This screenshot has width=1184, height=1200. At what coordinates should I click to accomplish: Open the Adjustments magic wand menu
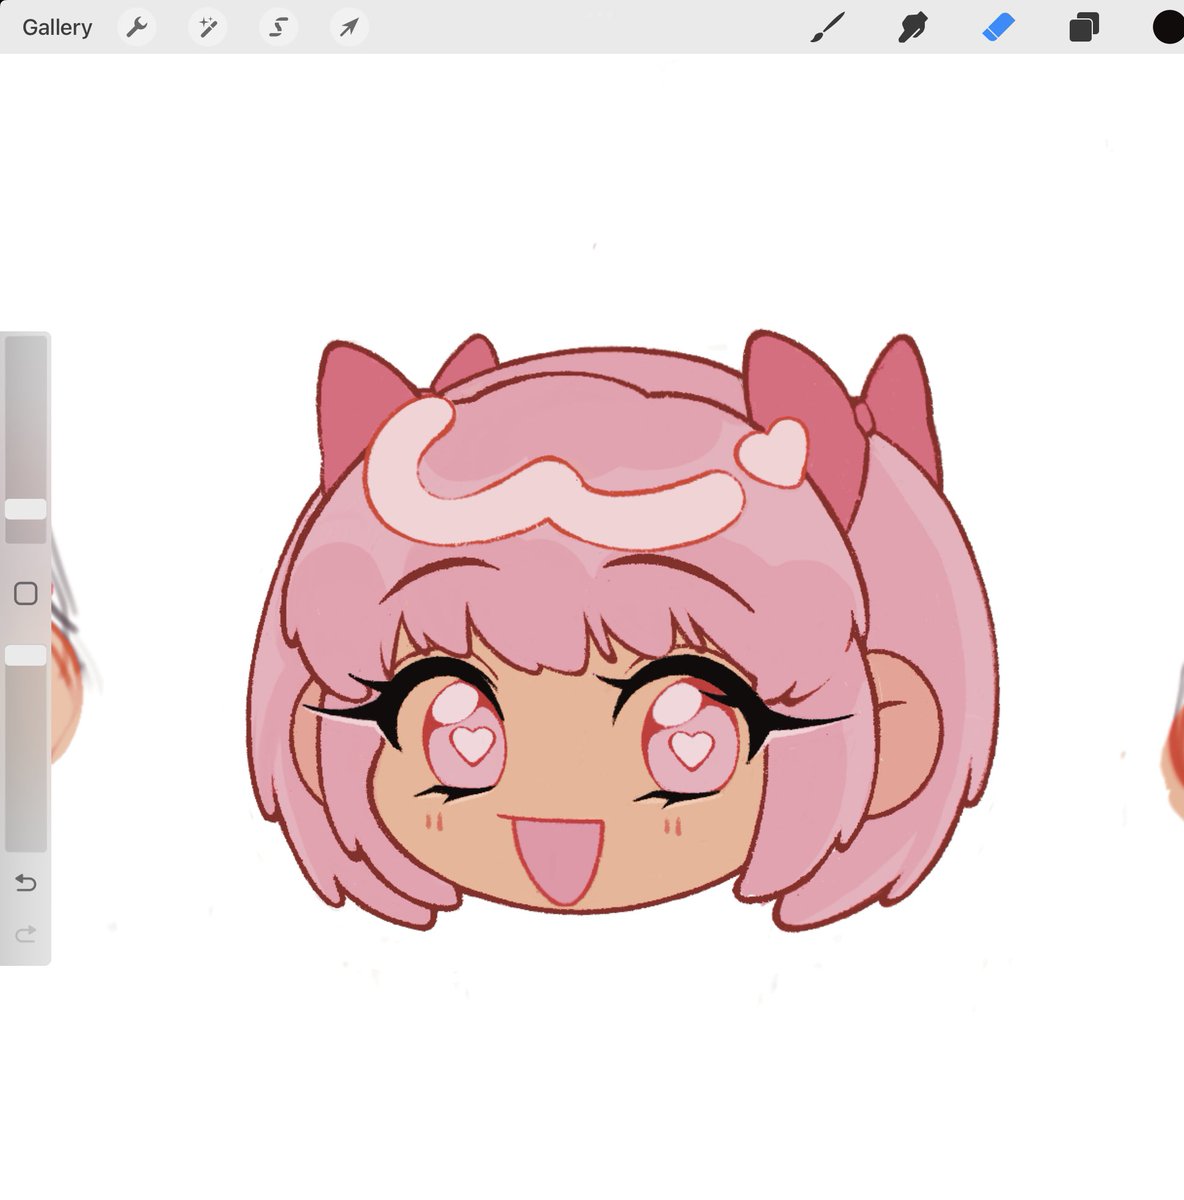[x=208, y=27]
